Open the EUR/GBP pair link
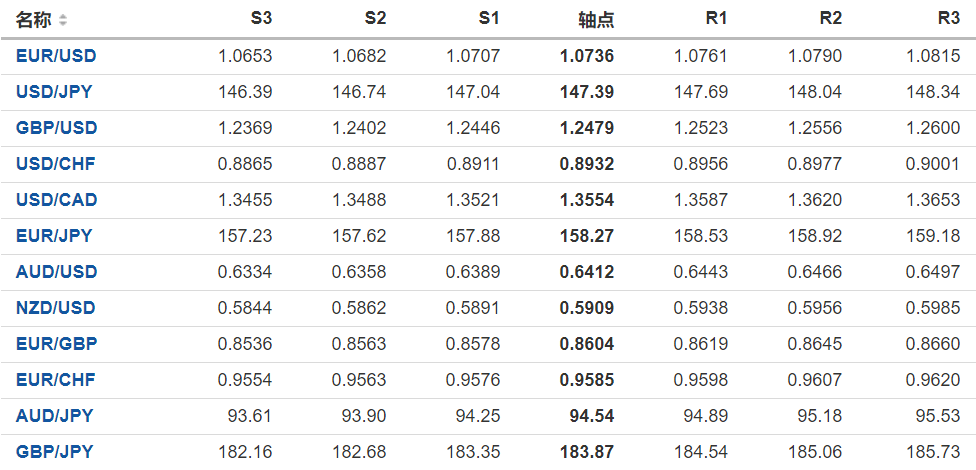Screen dimensions: 976x470 coord(56,344)
